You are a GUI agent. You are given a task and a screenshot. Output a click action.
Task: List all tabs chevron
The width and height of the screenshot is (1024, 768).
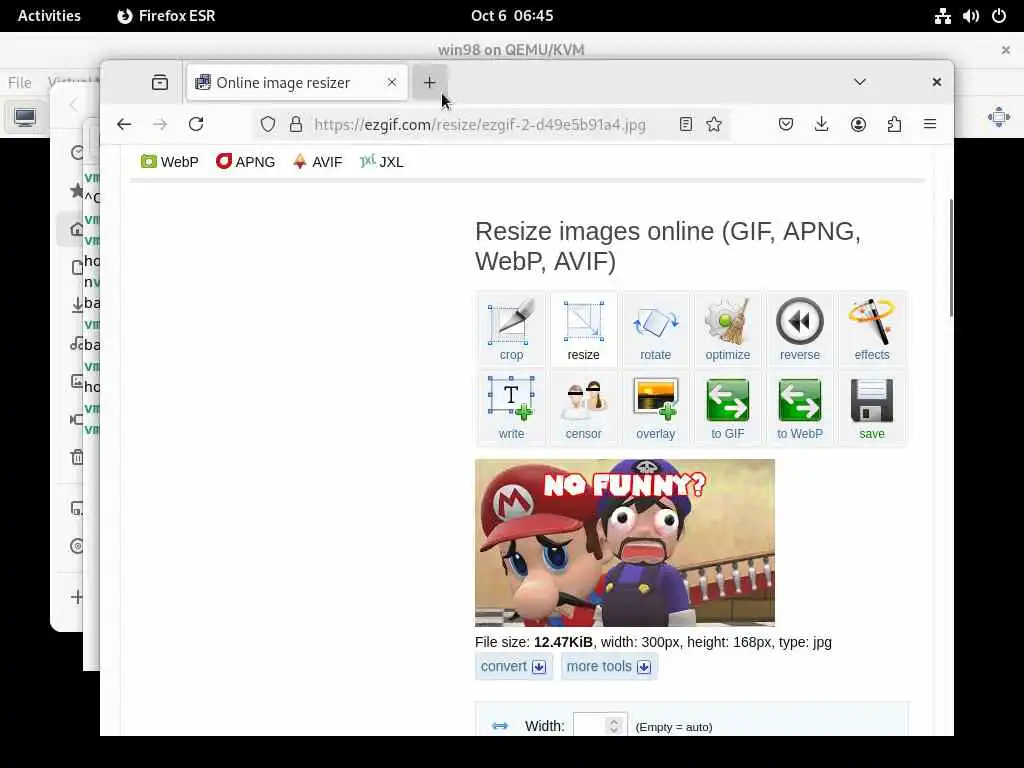pyautogui.click(x=859, y=82)
